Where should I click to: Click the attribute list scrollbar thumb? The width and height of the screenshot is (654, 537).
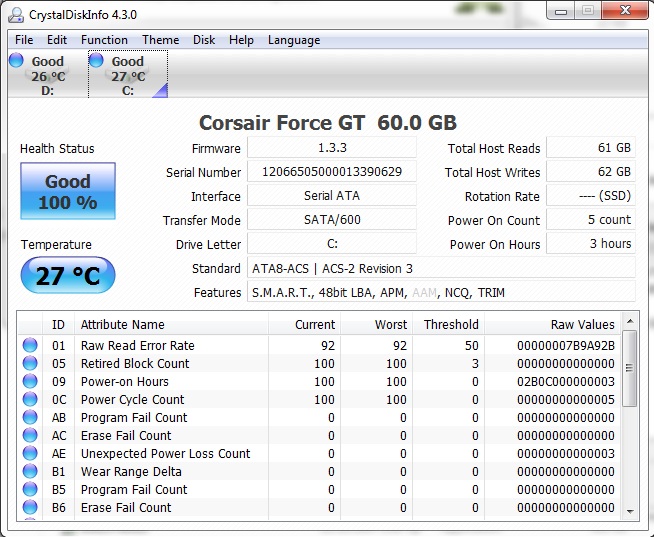630,368
